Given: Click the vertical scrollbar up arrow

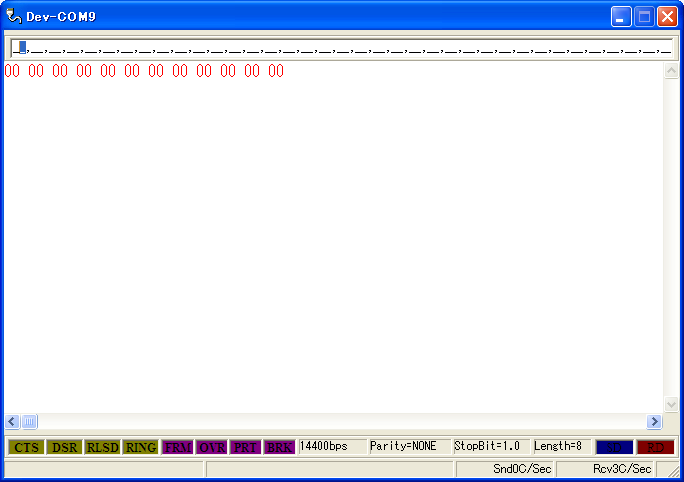Looking at the screenshot, I should pos(671,72).
